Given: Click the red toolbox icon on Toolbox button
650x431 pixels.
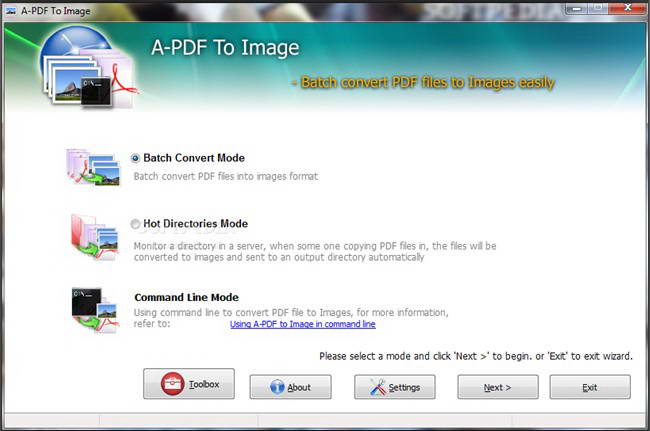Looking at the screenshot, I should 172,384.
